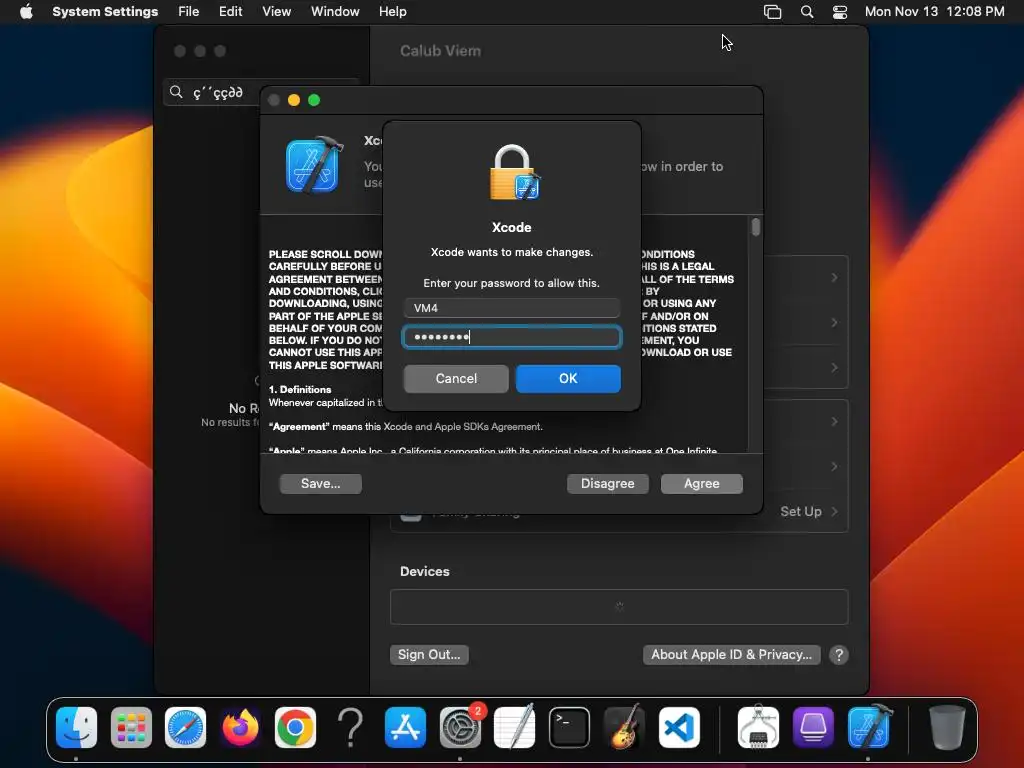Image resolution: width=1024 pixels, height=768 pixels.
Task: Launch Google Chrome from the Dock
Action: (295, 728)
